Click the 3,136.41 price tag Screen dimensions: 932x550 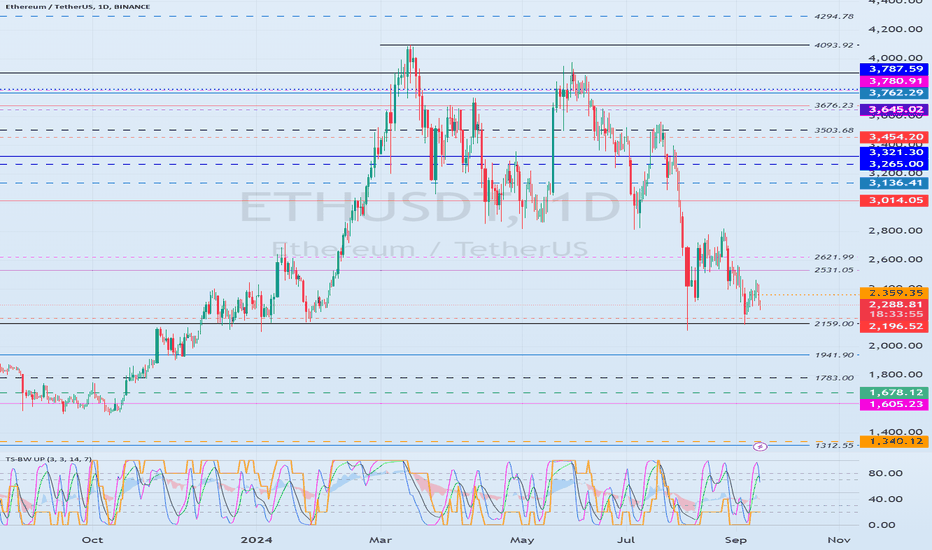point(894,183)
